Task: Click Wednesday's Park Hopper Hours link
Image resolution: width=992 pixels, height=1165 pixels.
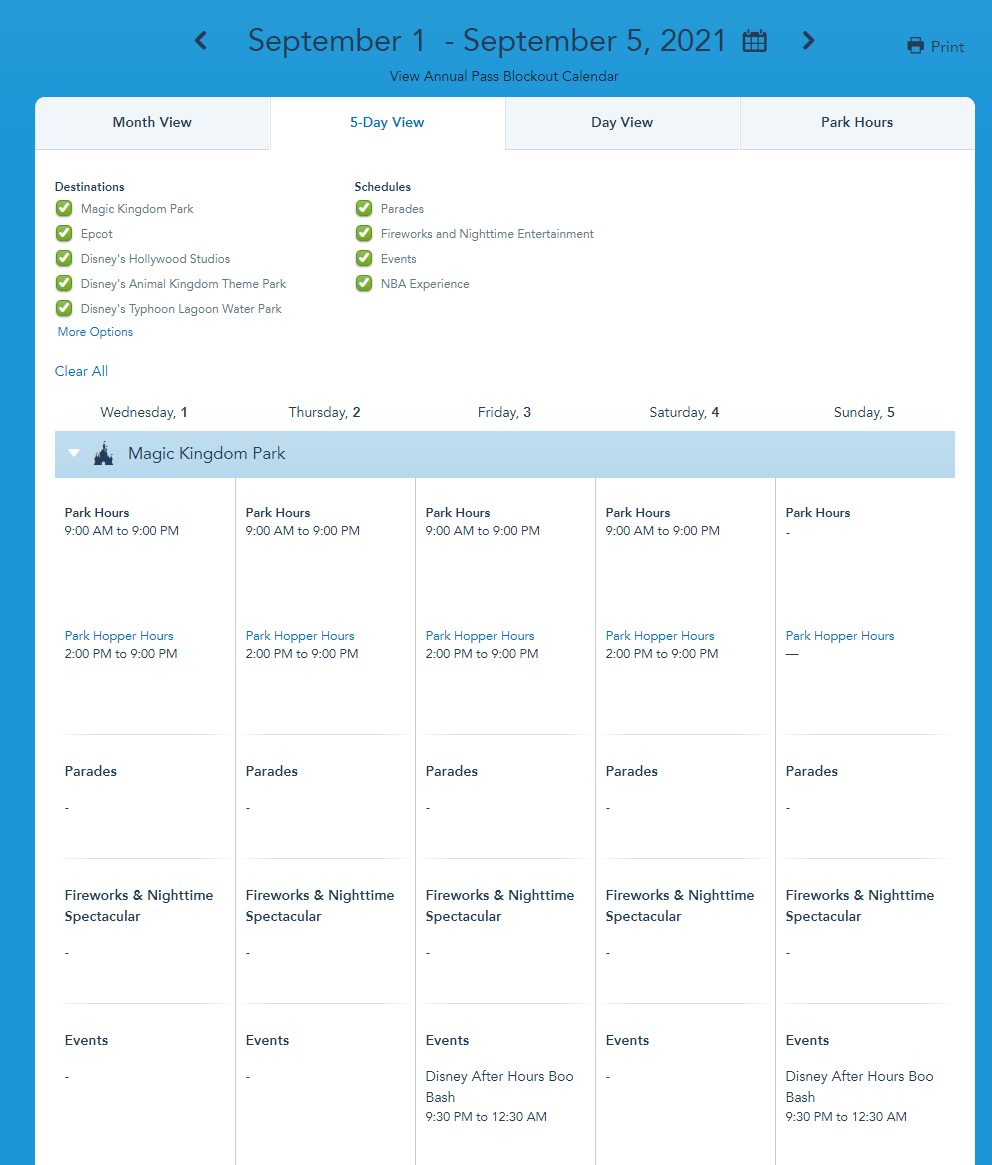Action: [119, 636]
